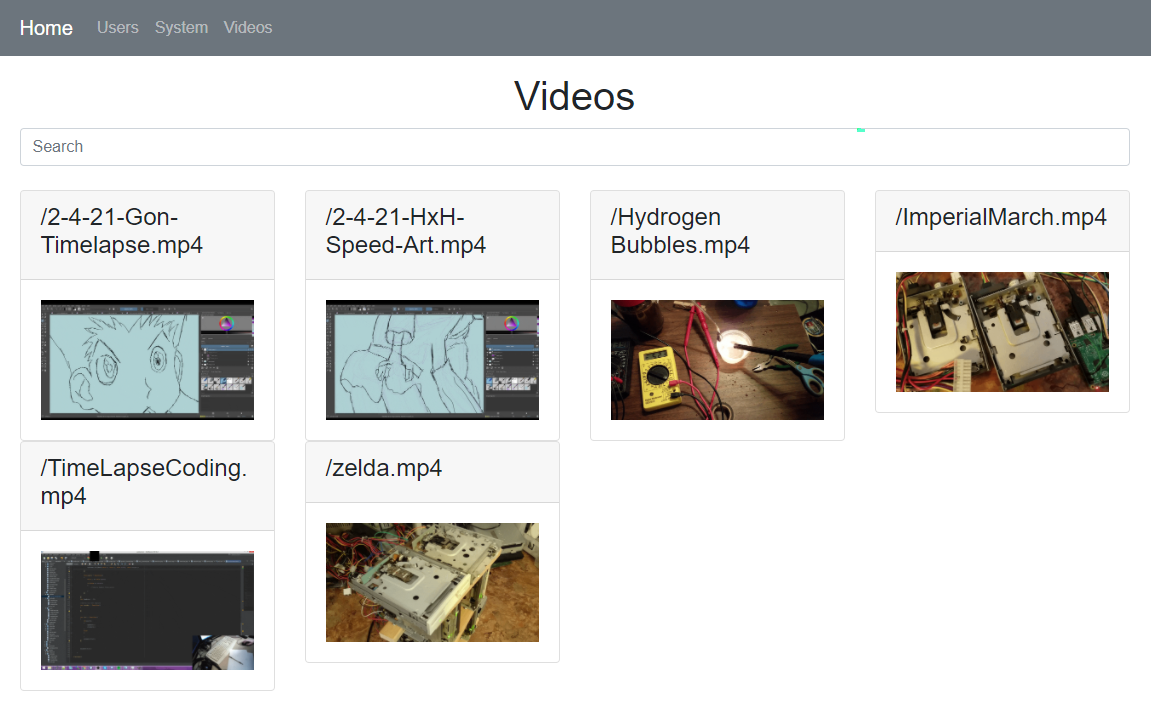Click the zelda.mp4 card title

(384, 468)
